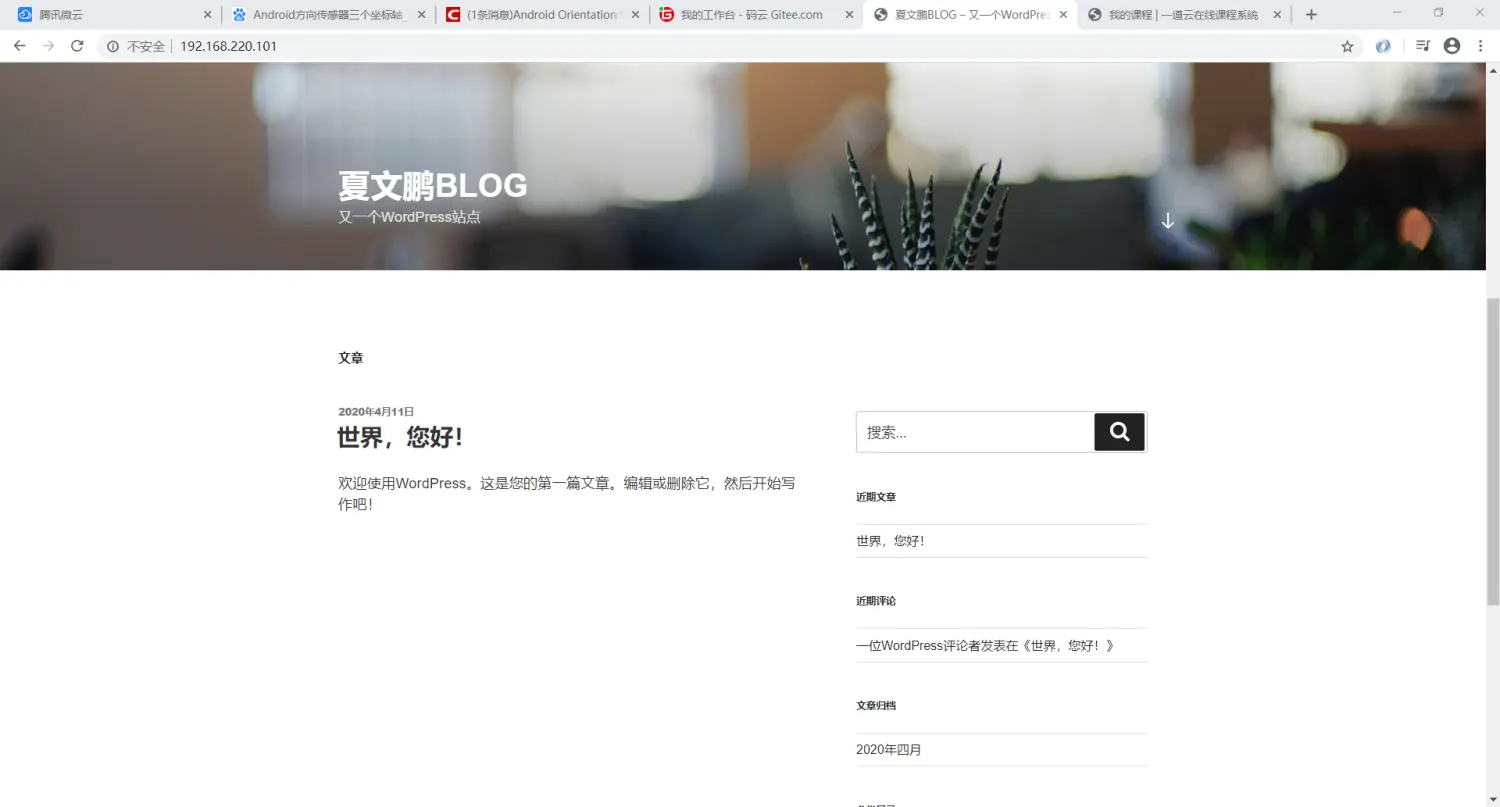Open the 夏文鹏BLOG site title link

tap(432, 185)
